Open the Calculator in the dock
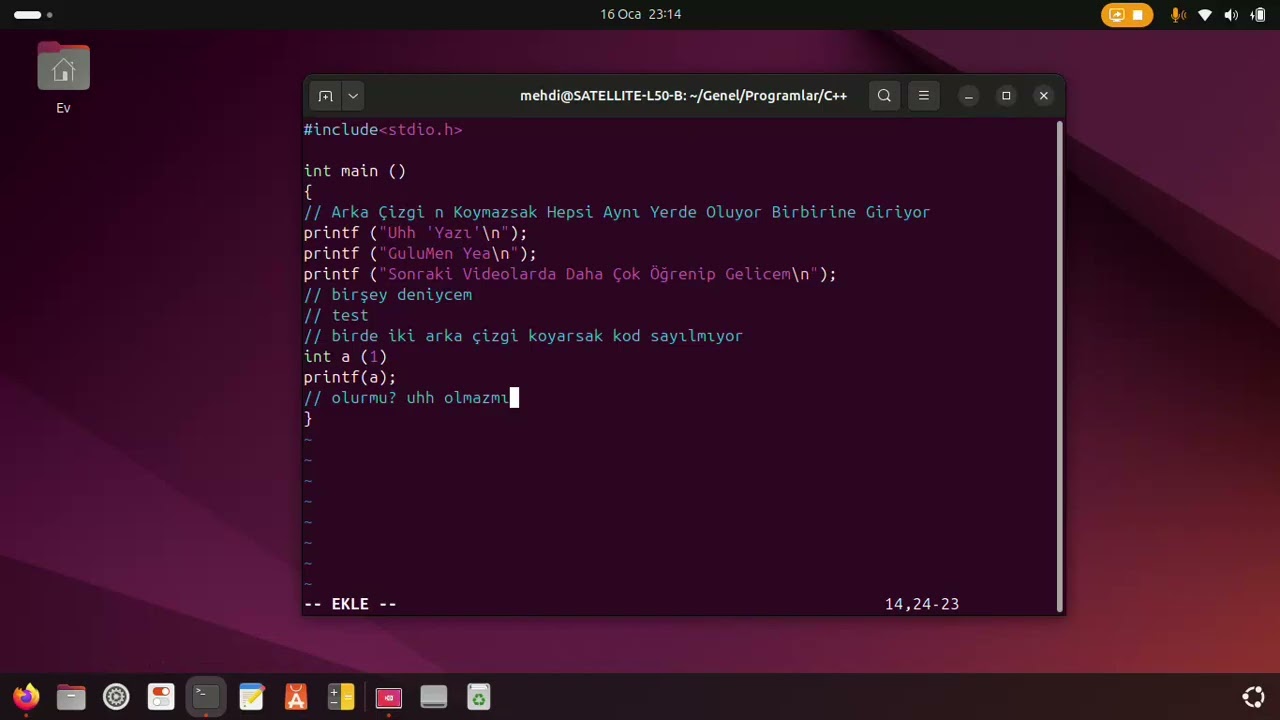 (x=342, y=697)
